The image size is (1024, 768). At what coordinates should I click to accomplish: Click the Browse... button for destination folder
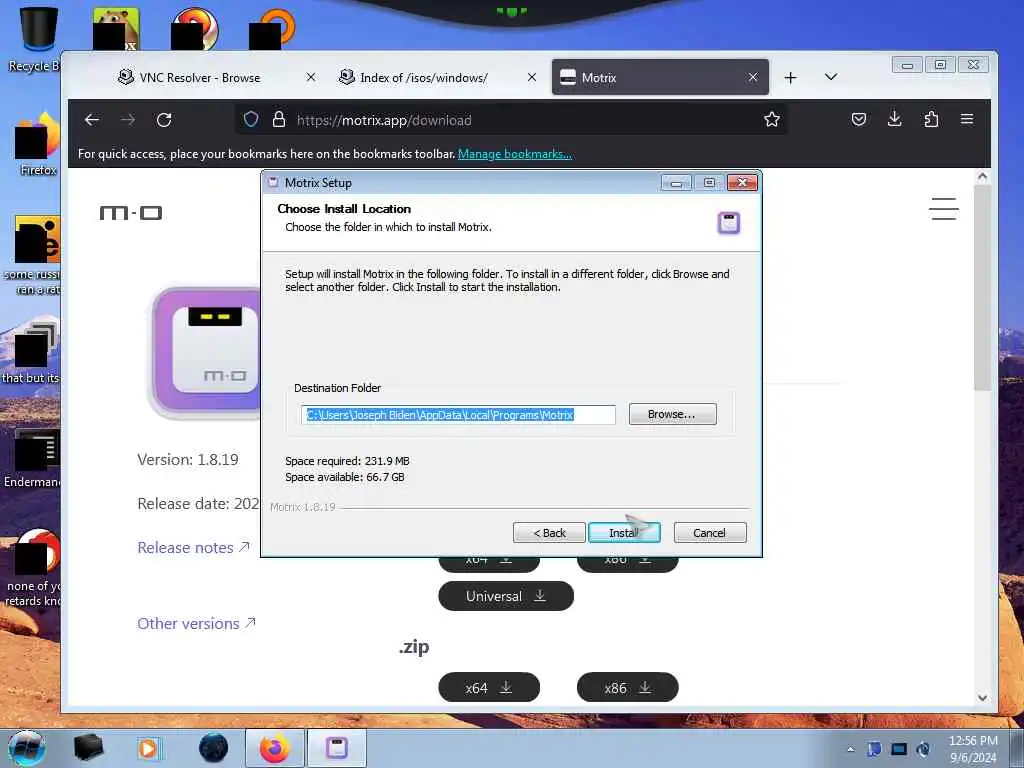coord(672,414)
